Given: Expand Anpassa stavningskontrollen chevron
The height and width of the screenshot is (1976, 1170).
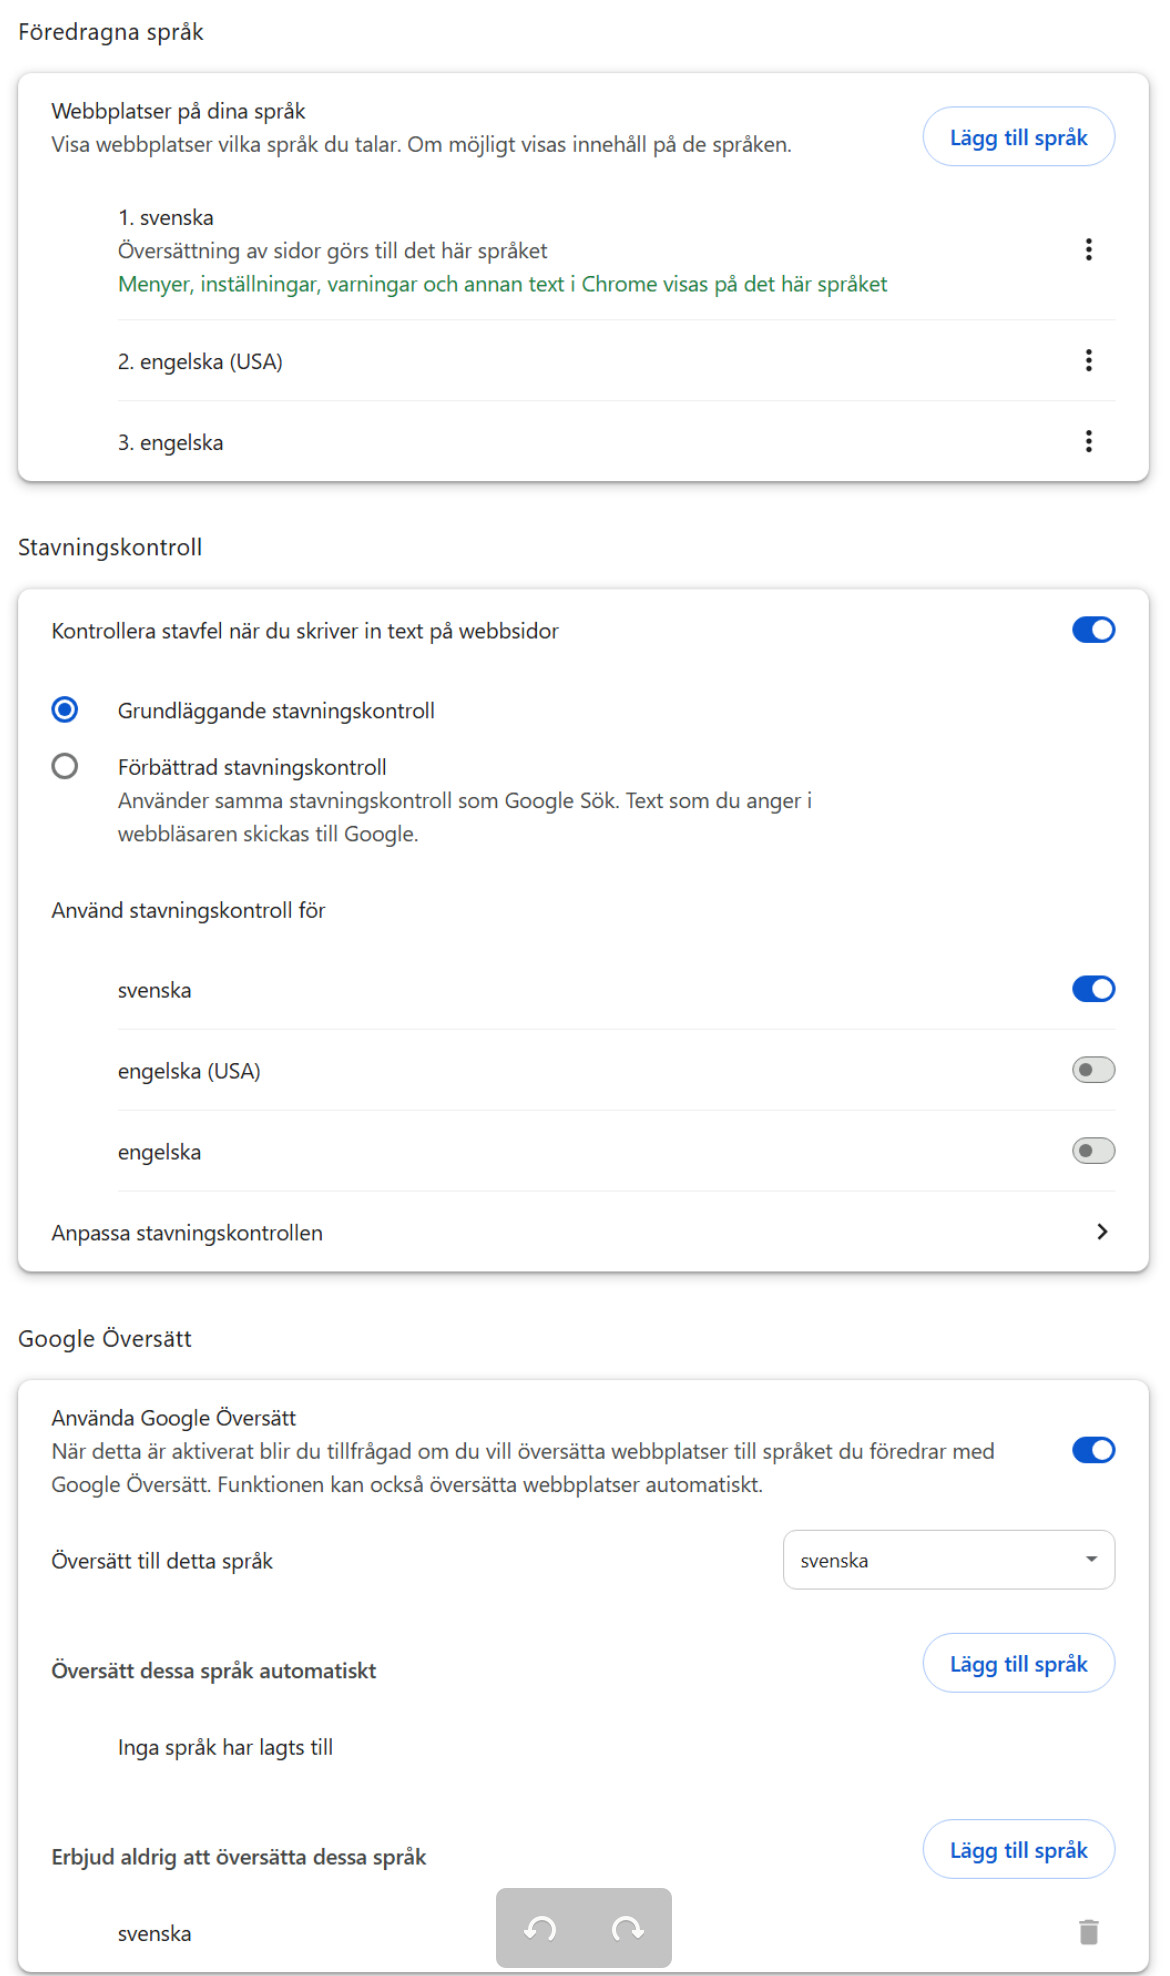Looking at the screenshot, I should point(1101,1232).
